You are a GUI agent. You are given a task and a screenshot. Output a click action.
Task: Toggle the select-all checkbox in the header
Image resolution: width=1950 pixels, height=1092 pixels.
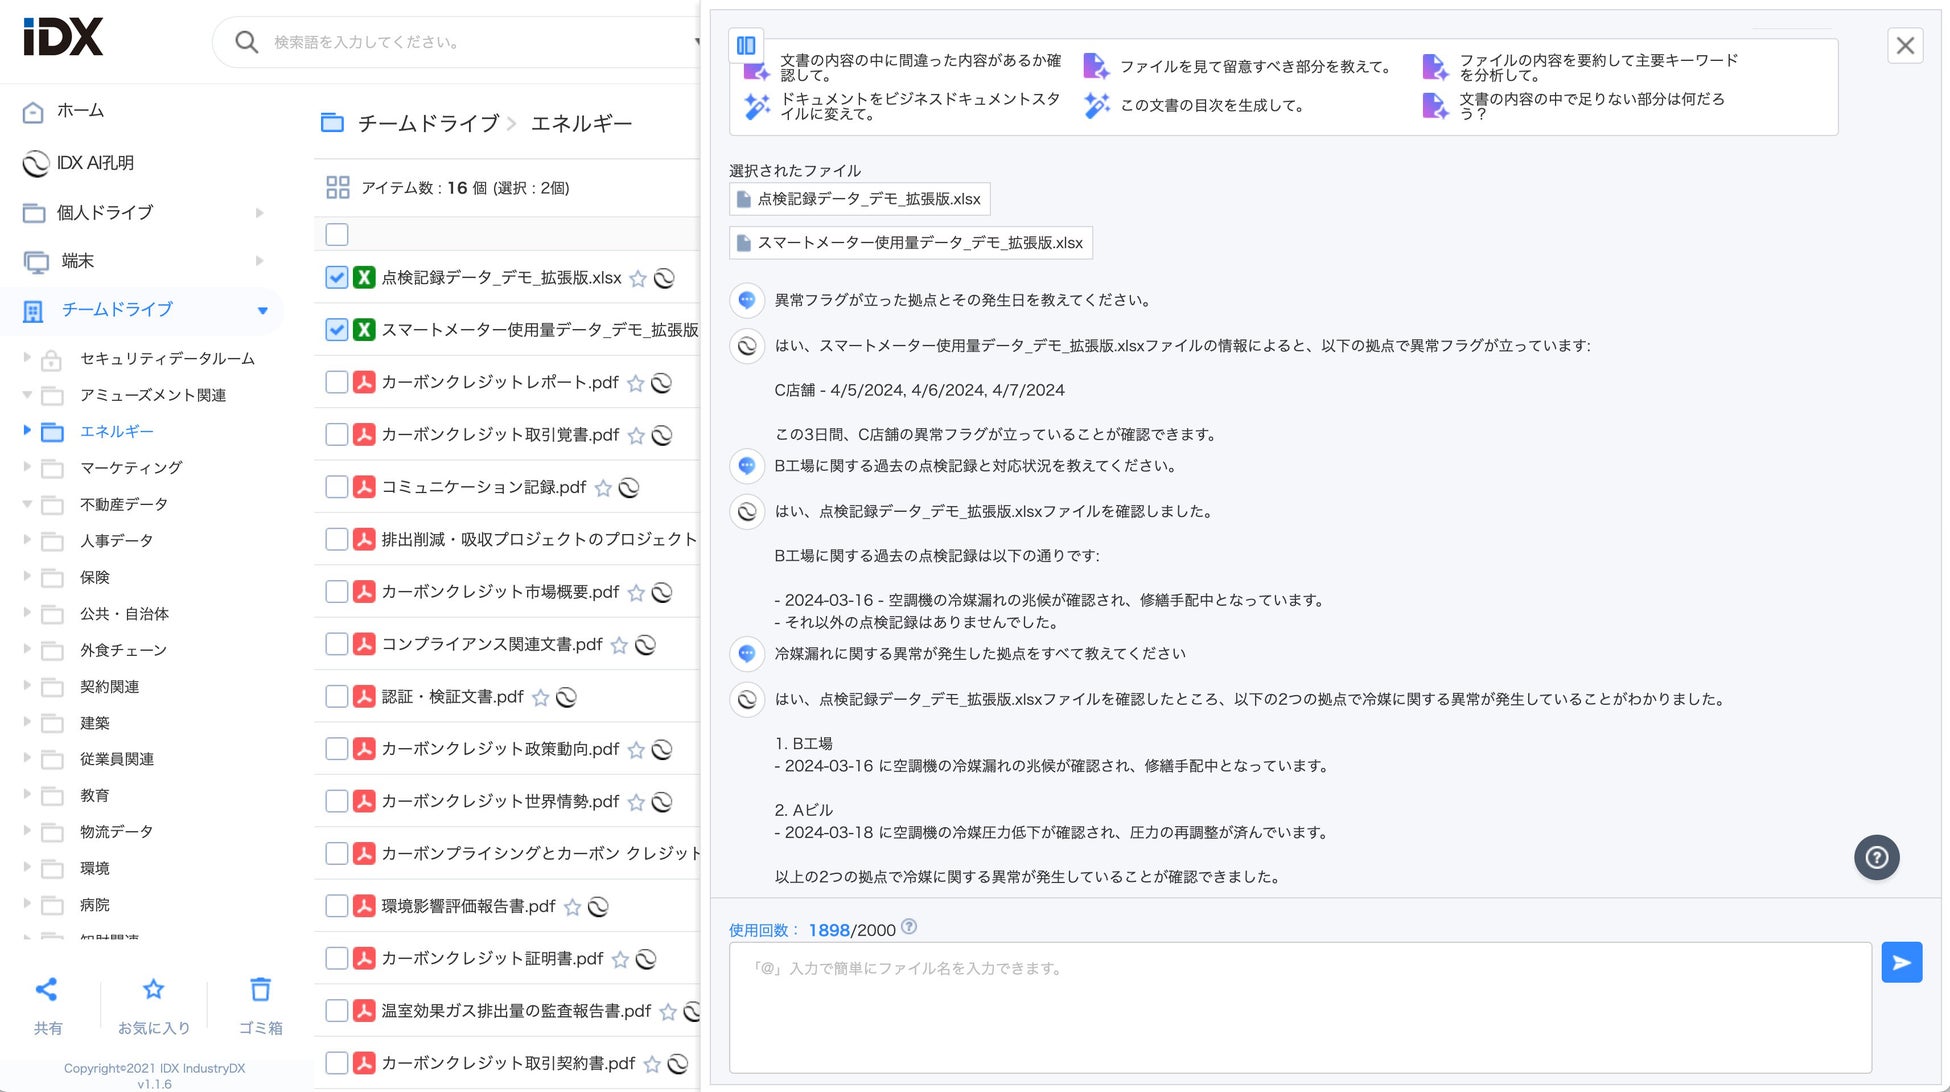pyautogui.click(x=337, y=234)
